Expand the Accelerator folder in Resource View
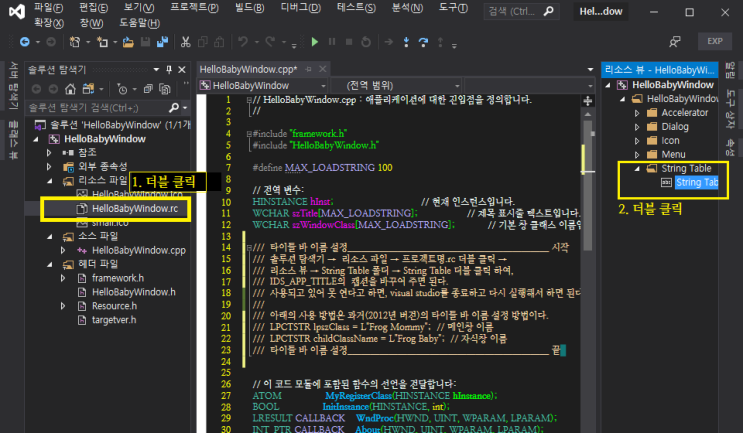This screenshot has height=433, width=743. pyautogui.click(x=637, y=113)
